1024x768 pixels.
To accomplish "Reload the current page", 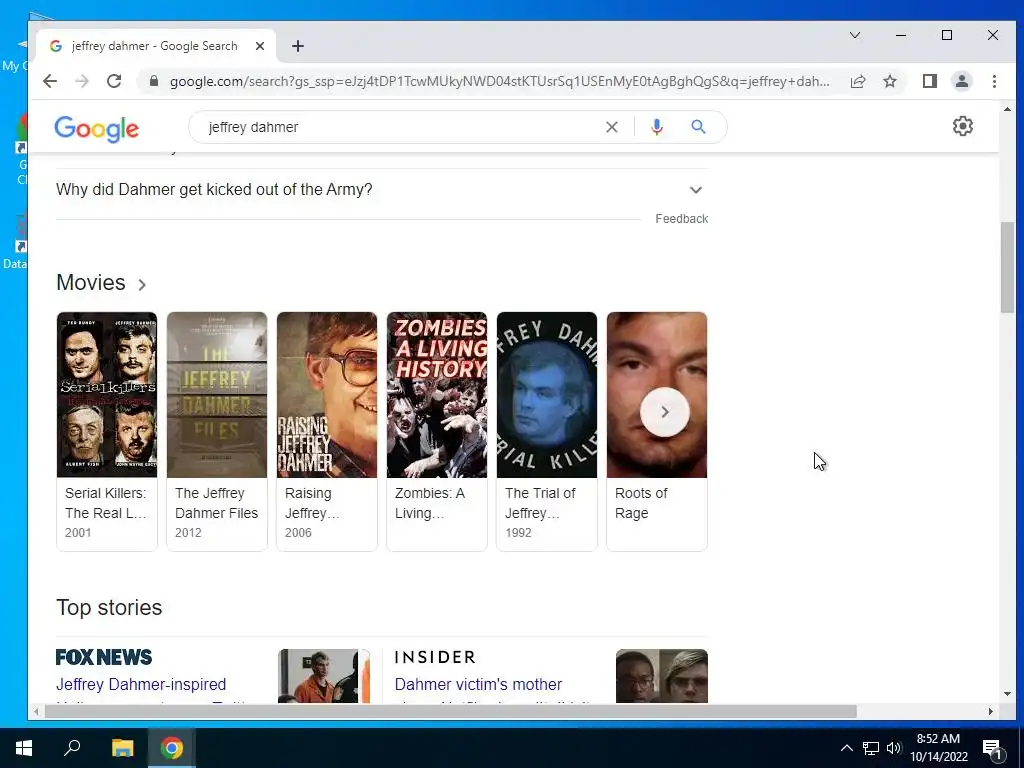I will [114, 81].
